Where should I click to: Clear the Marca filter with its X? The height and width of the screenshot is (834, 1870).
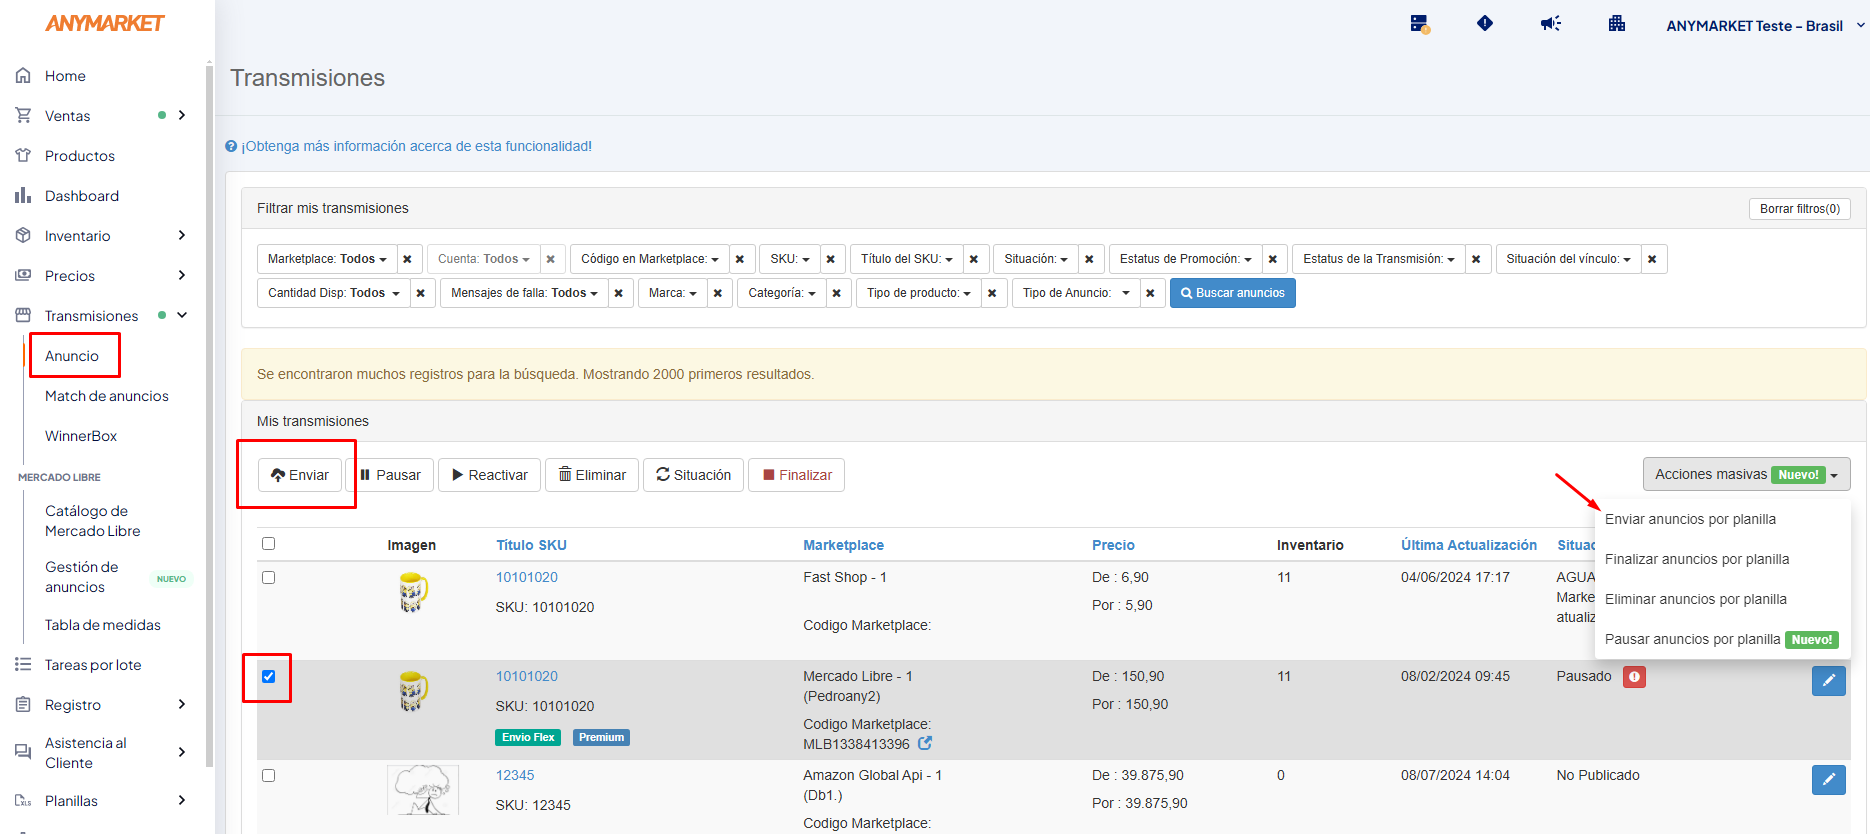coord(718,293)
